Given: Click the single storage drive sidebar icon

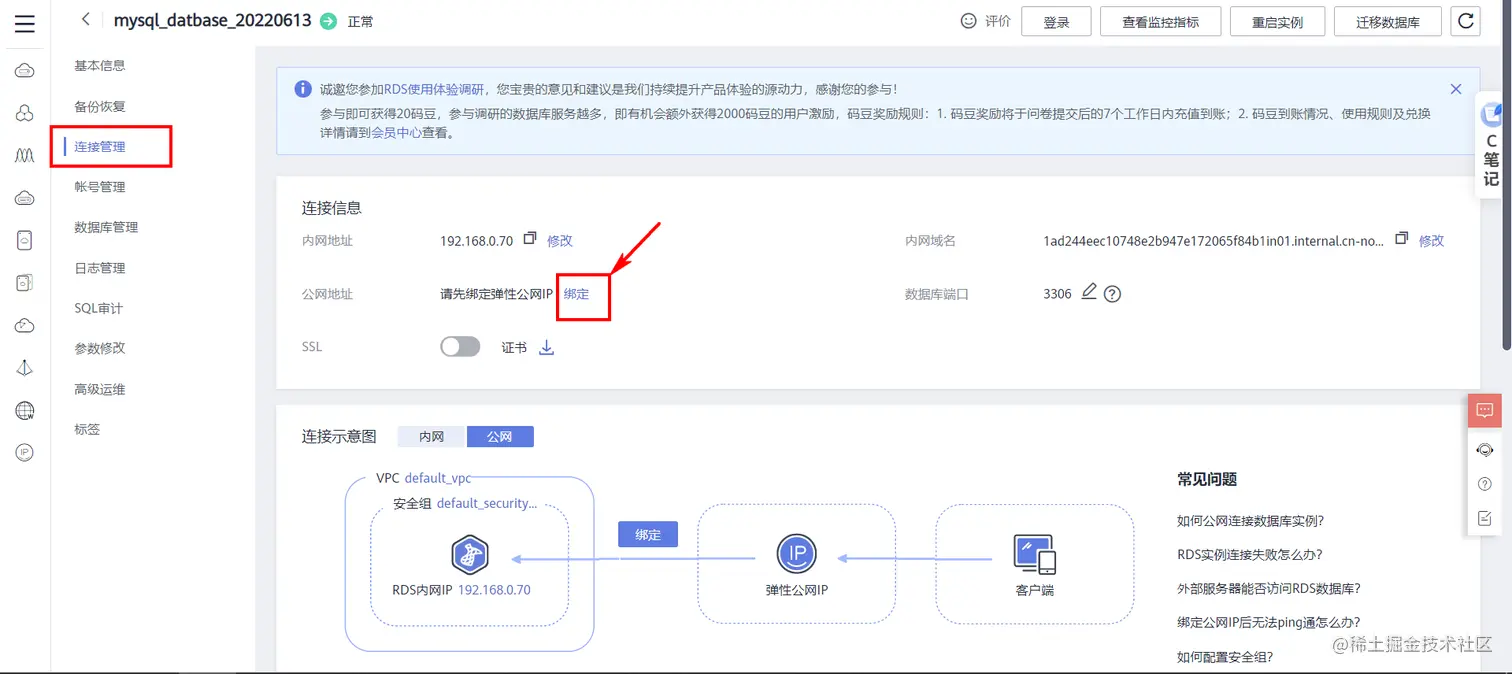Looking at the screenshot, I should (x=25, y=240).
